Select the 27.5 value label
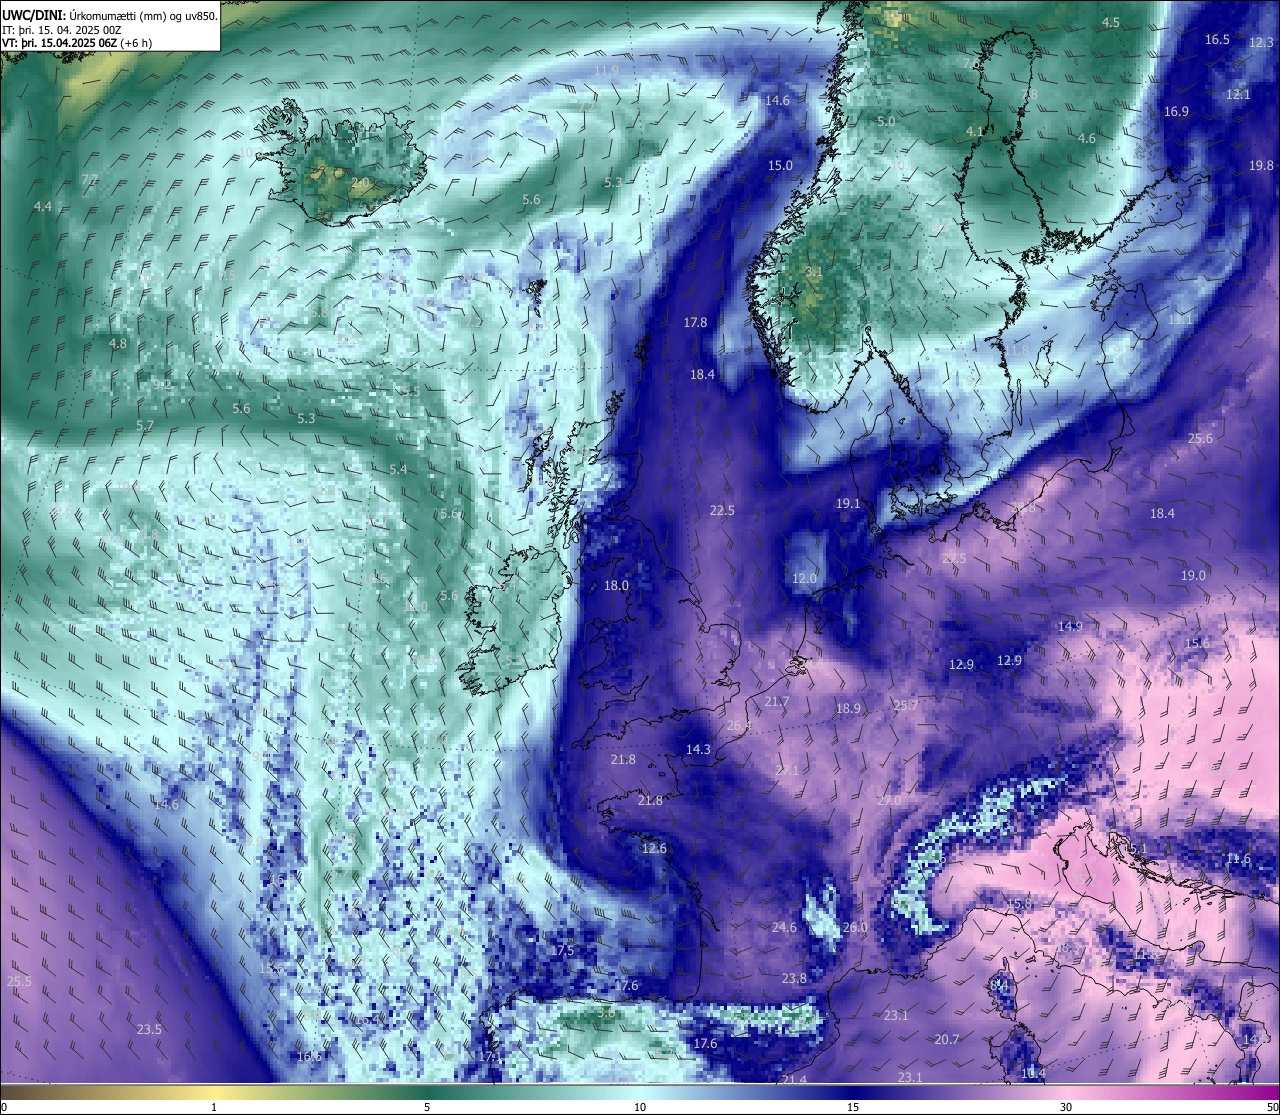This screenshot has width=1280, height=1115. click(954, 558)
